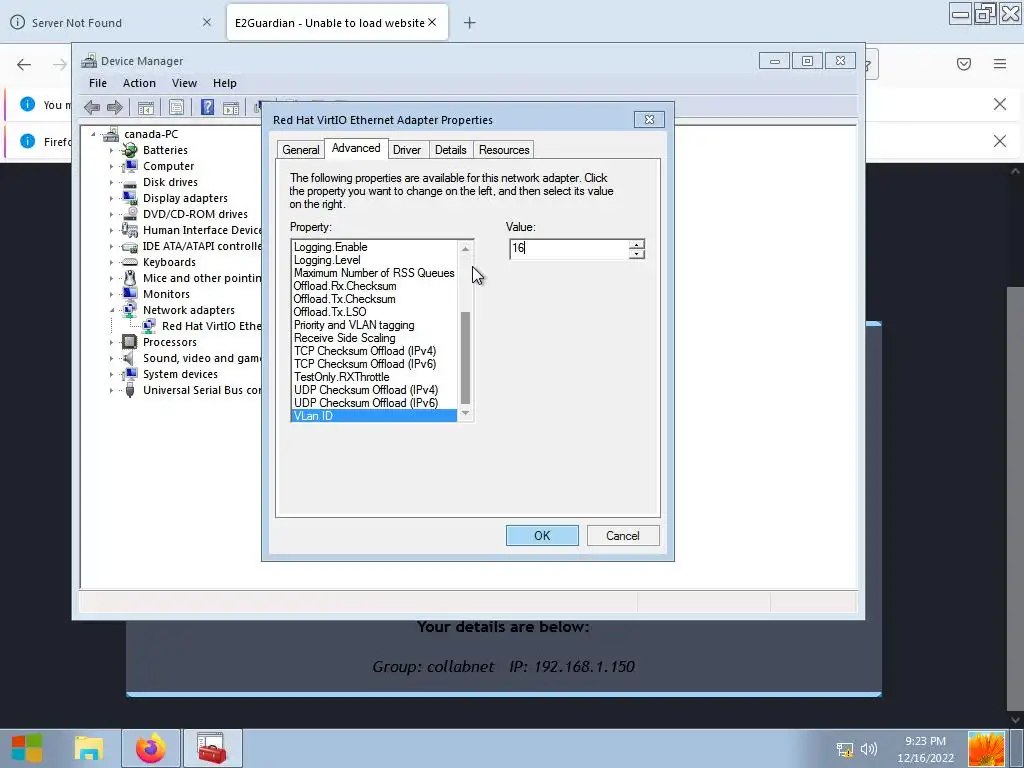Click the blue Help question mark icon
Viewport: 1024px width, 768px height.
[x=207, y=107]
